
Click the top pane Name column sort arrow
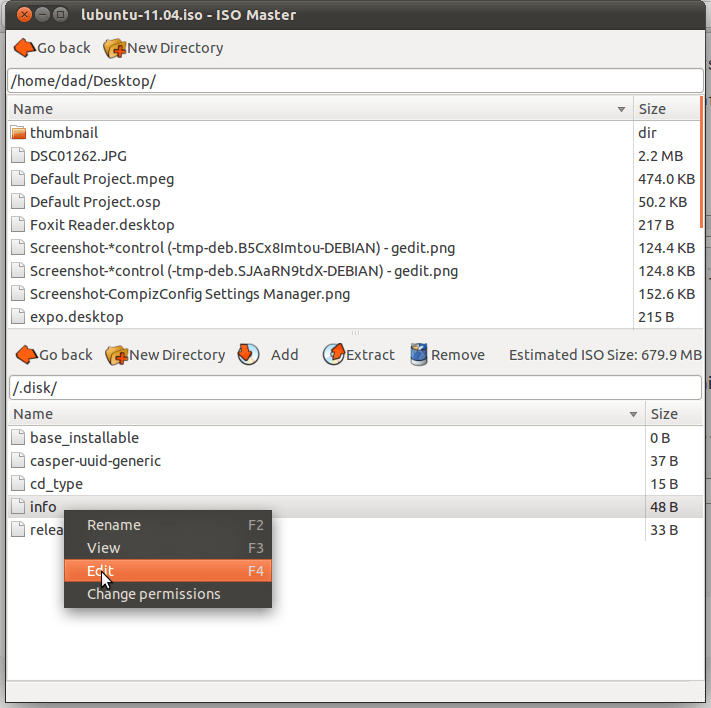tap(621, 109)
